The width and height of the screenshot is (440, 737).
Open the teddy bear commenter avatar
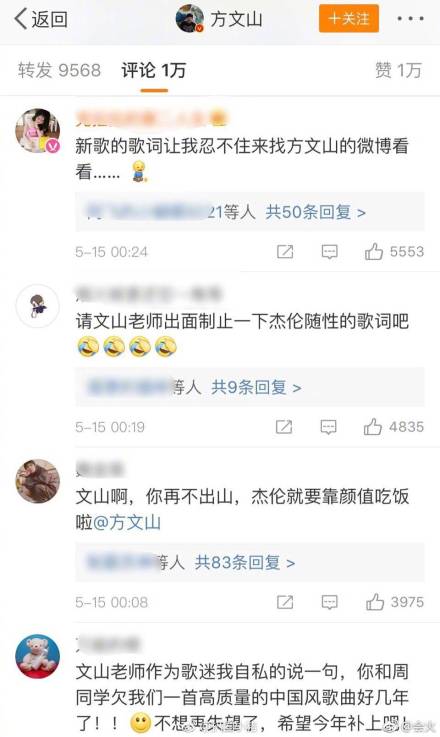38,657
